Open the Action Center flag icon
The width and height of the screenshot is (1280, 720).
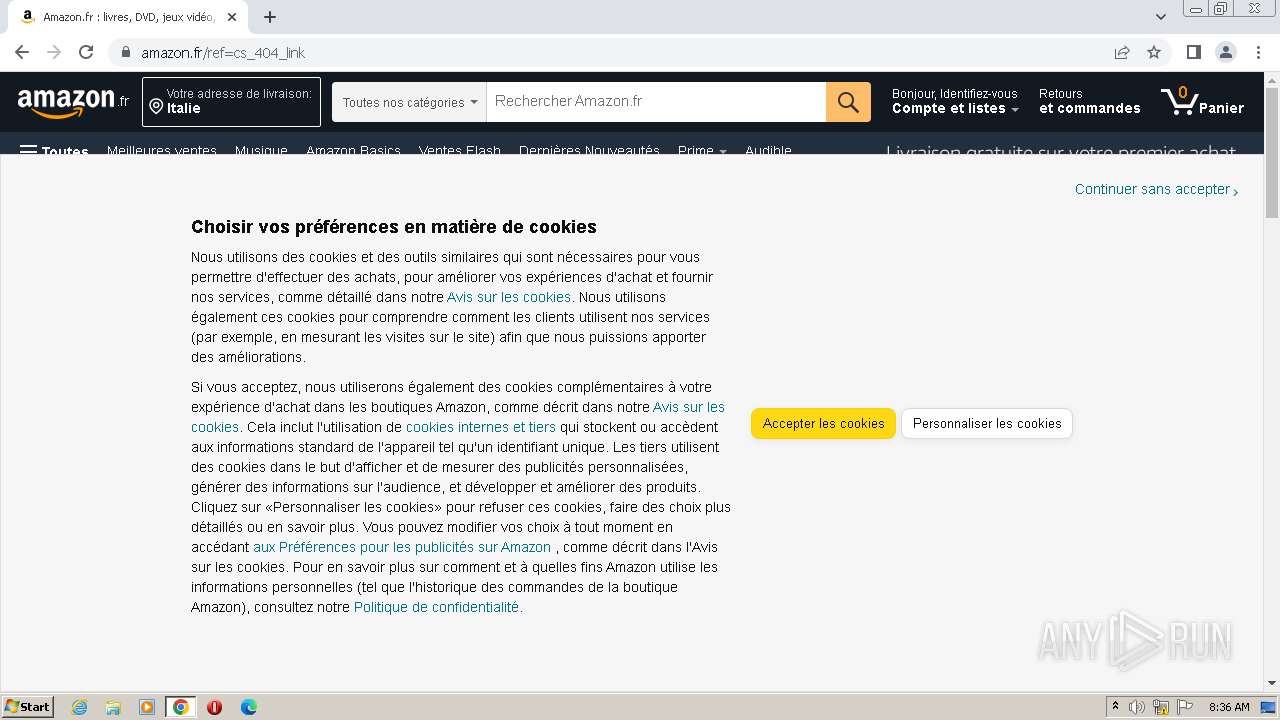[1185, 707]
